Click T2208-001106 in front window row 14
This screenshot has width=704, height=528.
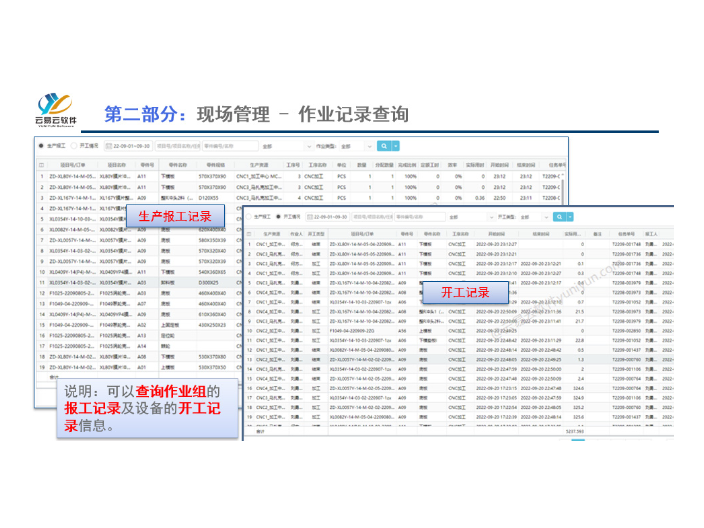pos(626,369)
